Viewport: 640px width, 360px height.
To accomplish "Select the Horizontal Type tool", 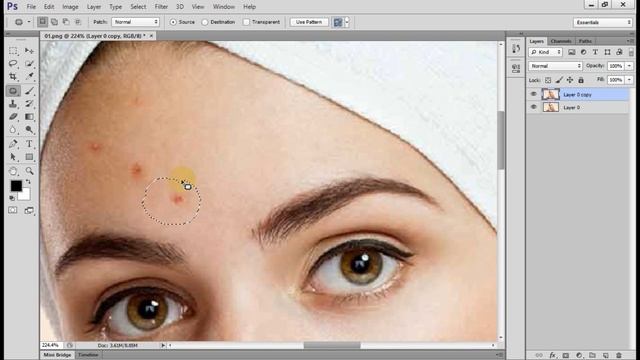I will click(x=29, y=144).
